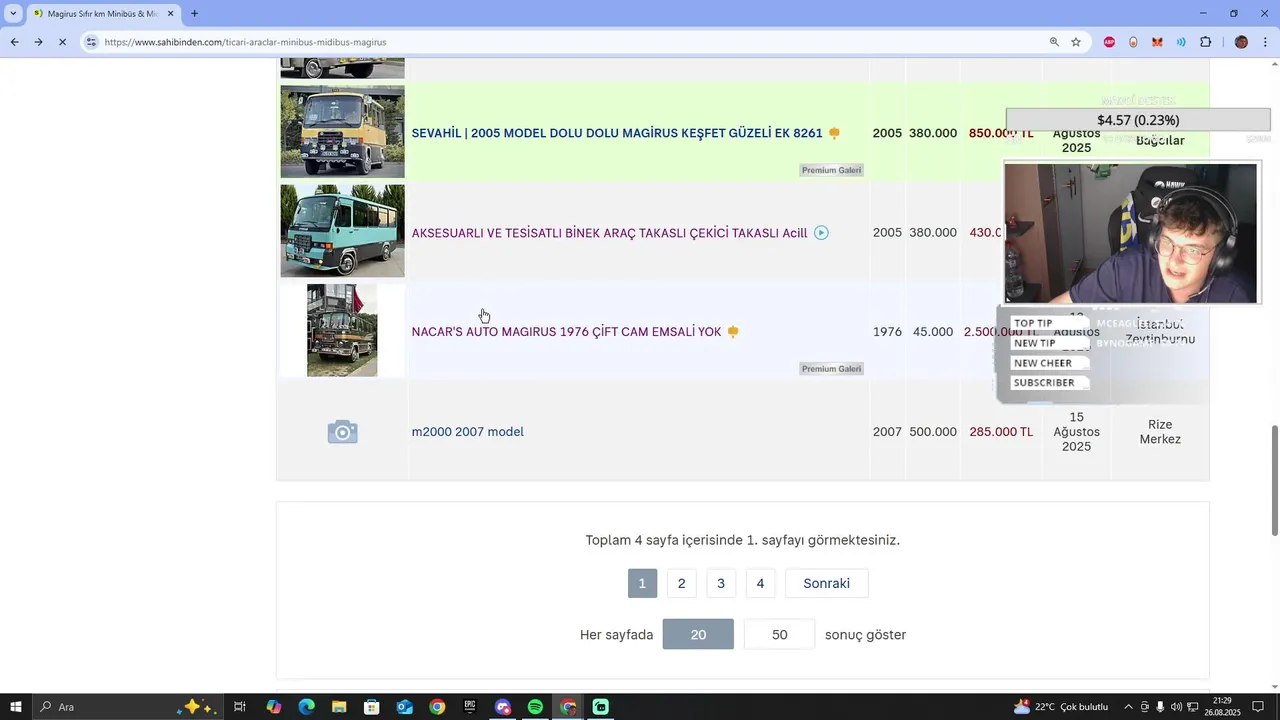Click 500.000 km value on m2000 row

pos(933,432)
